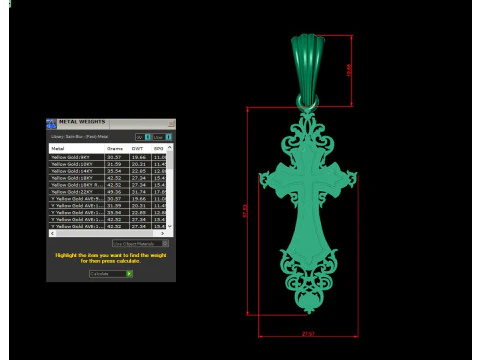Click the horizontal scroll right arrow
The width and height of the screenshot is (480, 360).
(x=162, y=233)
